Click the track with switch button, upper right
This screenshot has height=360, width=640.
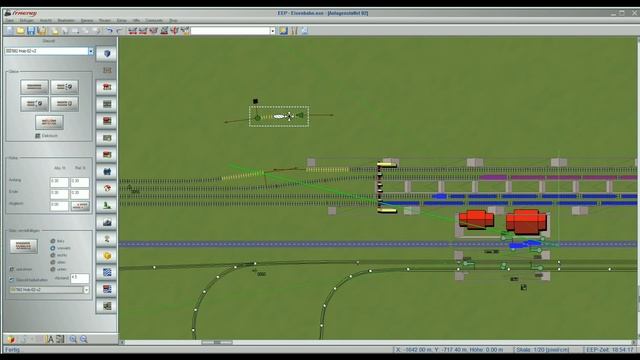pos(64,87)
